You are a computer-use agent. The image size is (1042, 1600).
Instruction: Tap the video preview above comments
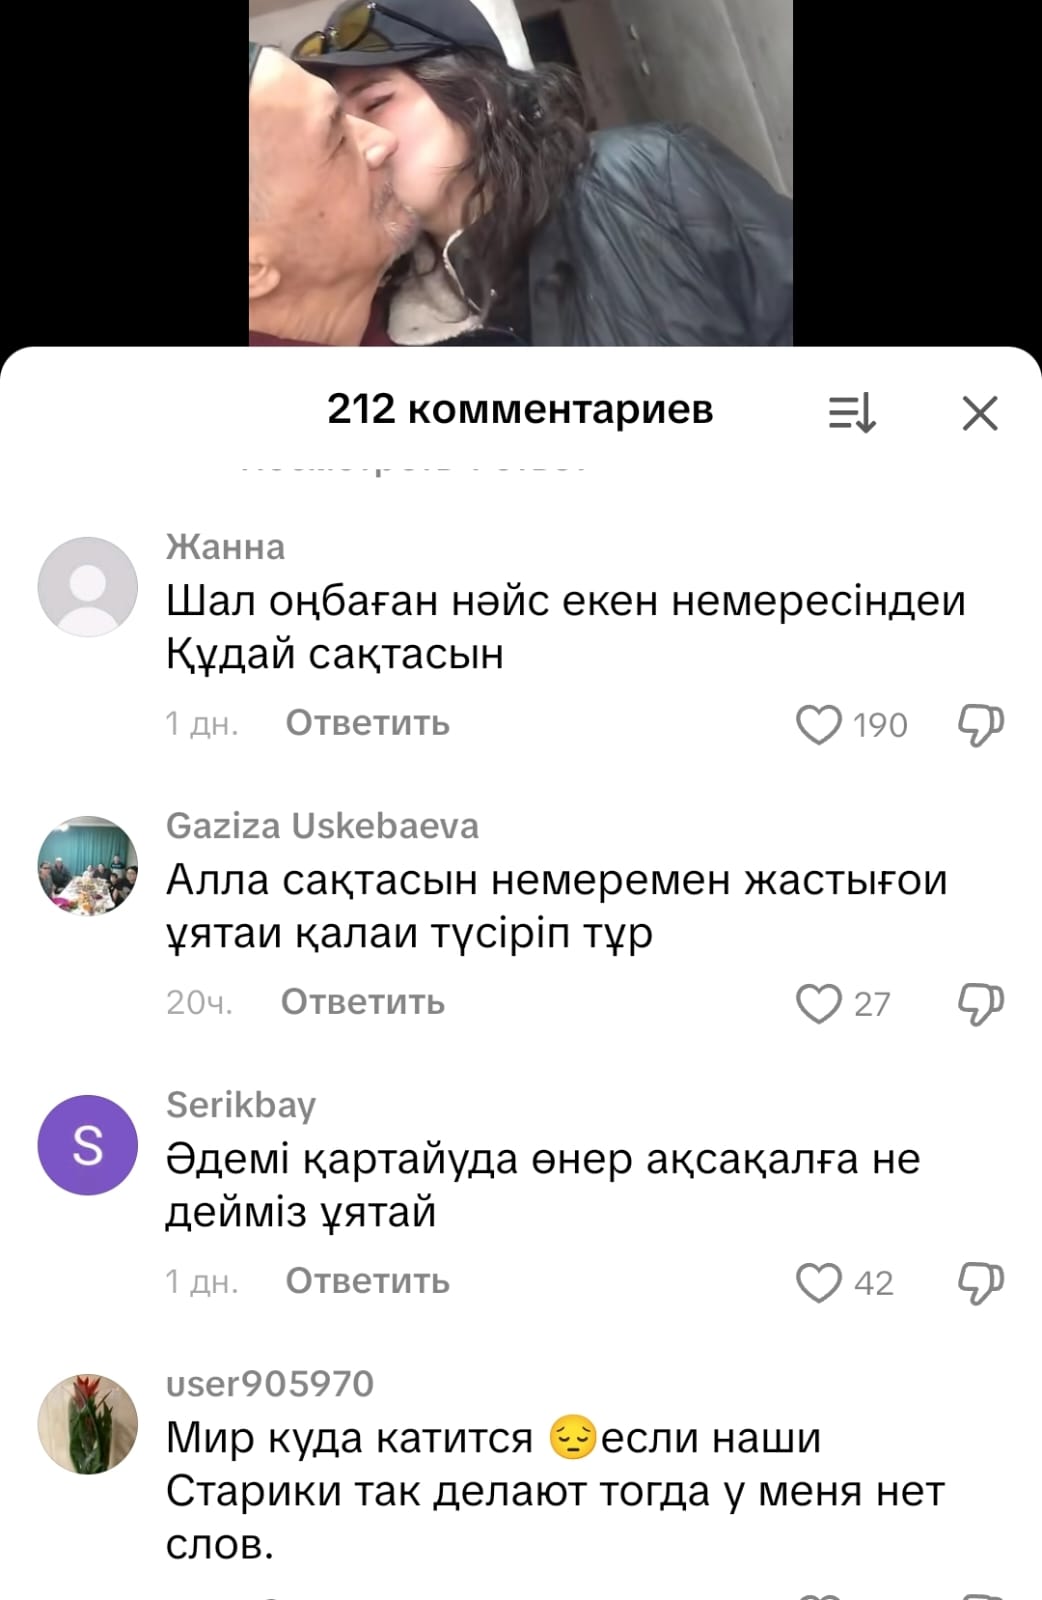tap(521, 173)
